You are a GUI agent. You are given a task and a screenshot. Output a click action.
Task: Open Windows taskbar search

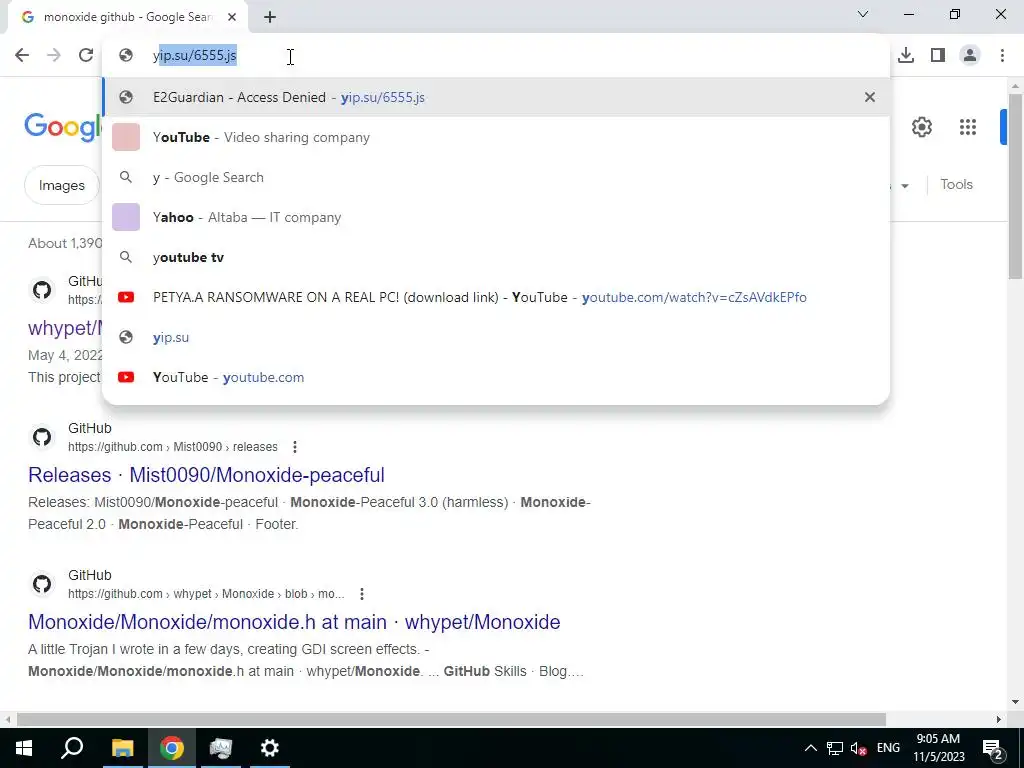72,748
